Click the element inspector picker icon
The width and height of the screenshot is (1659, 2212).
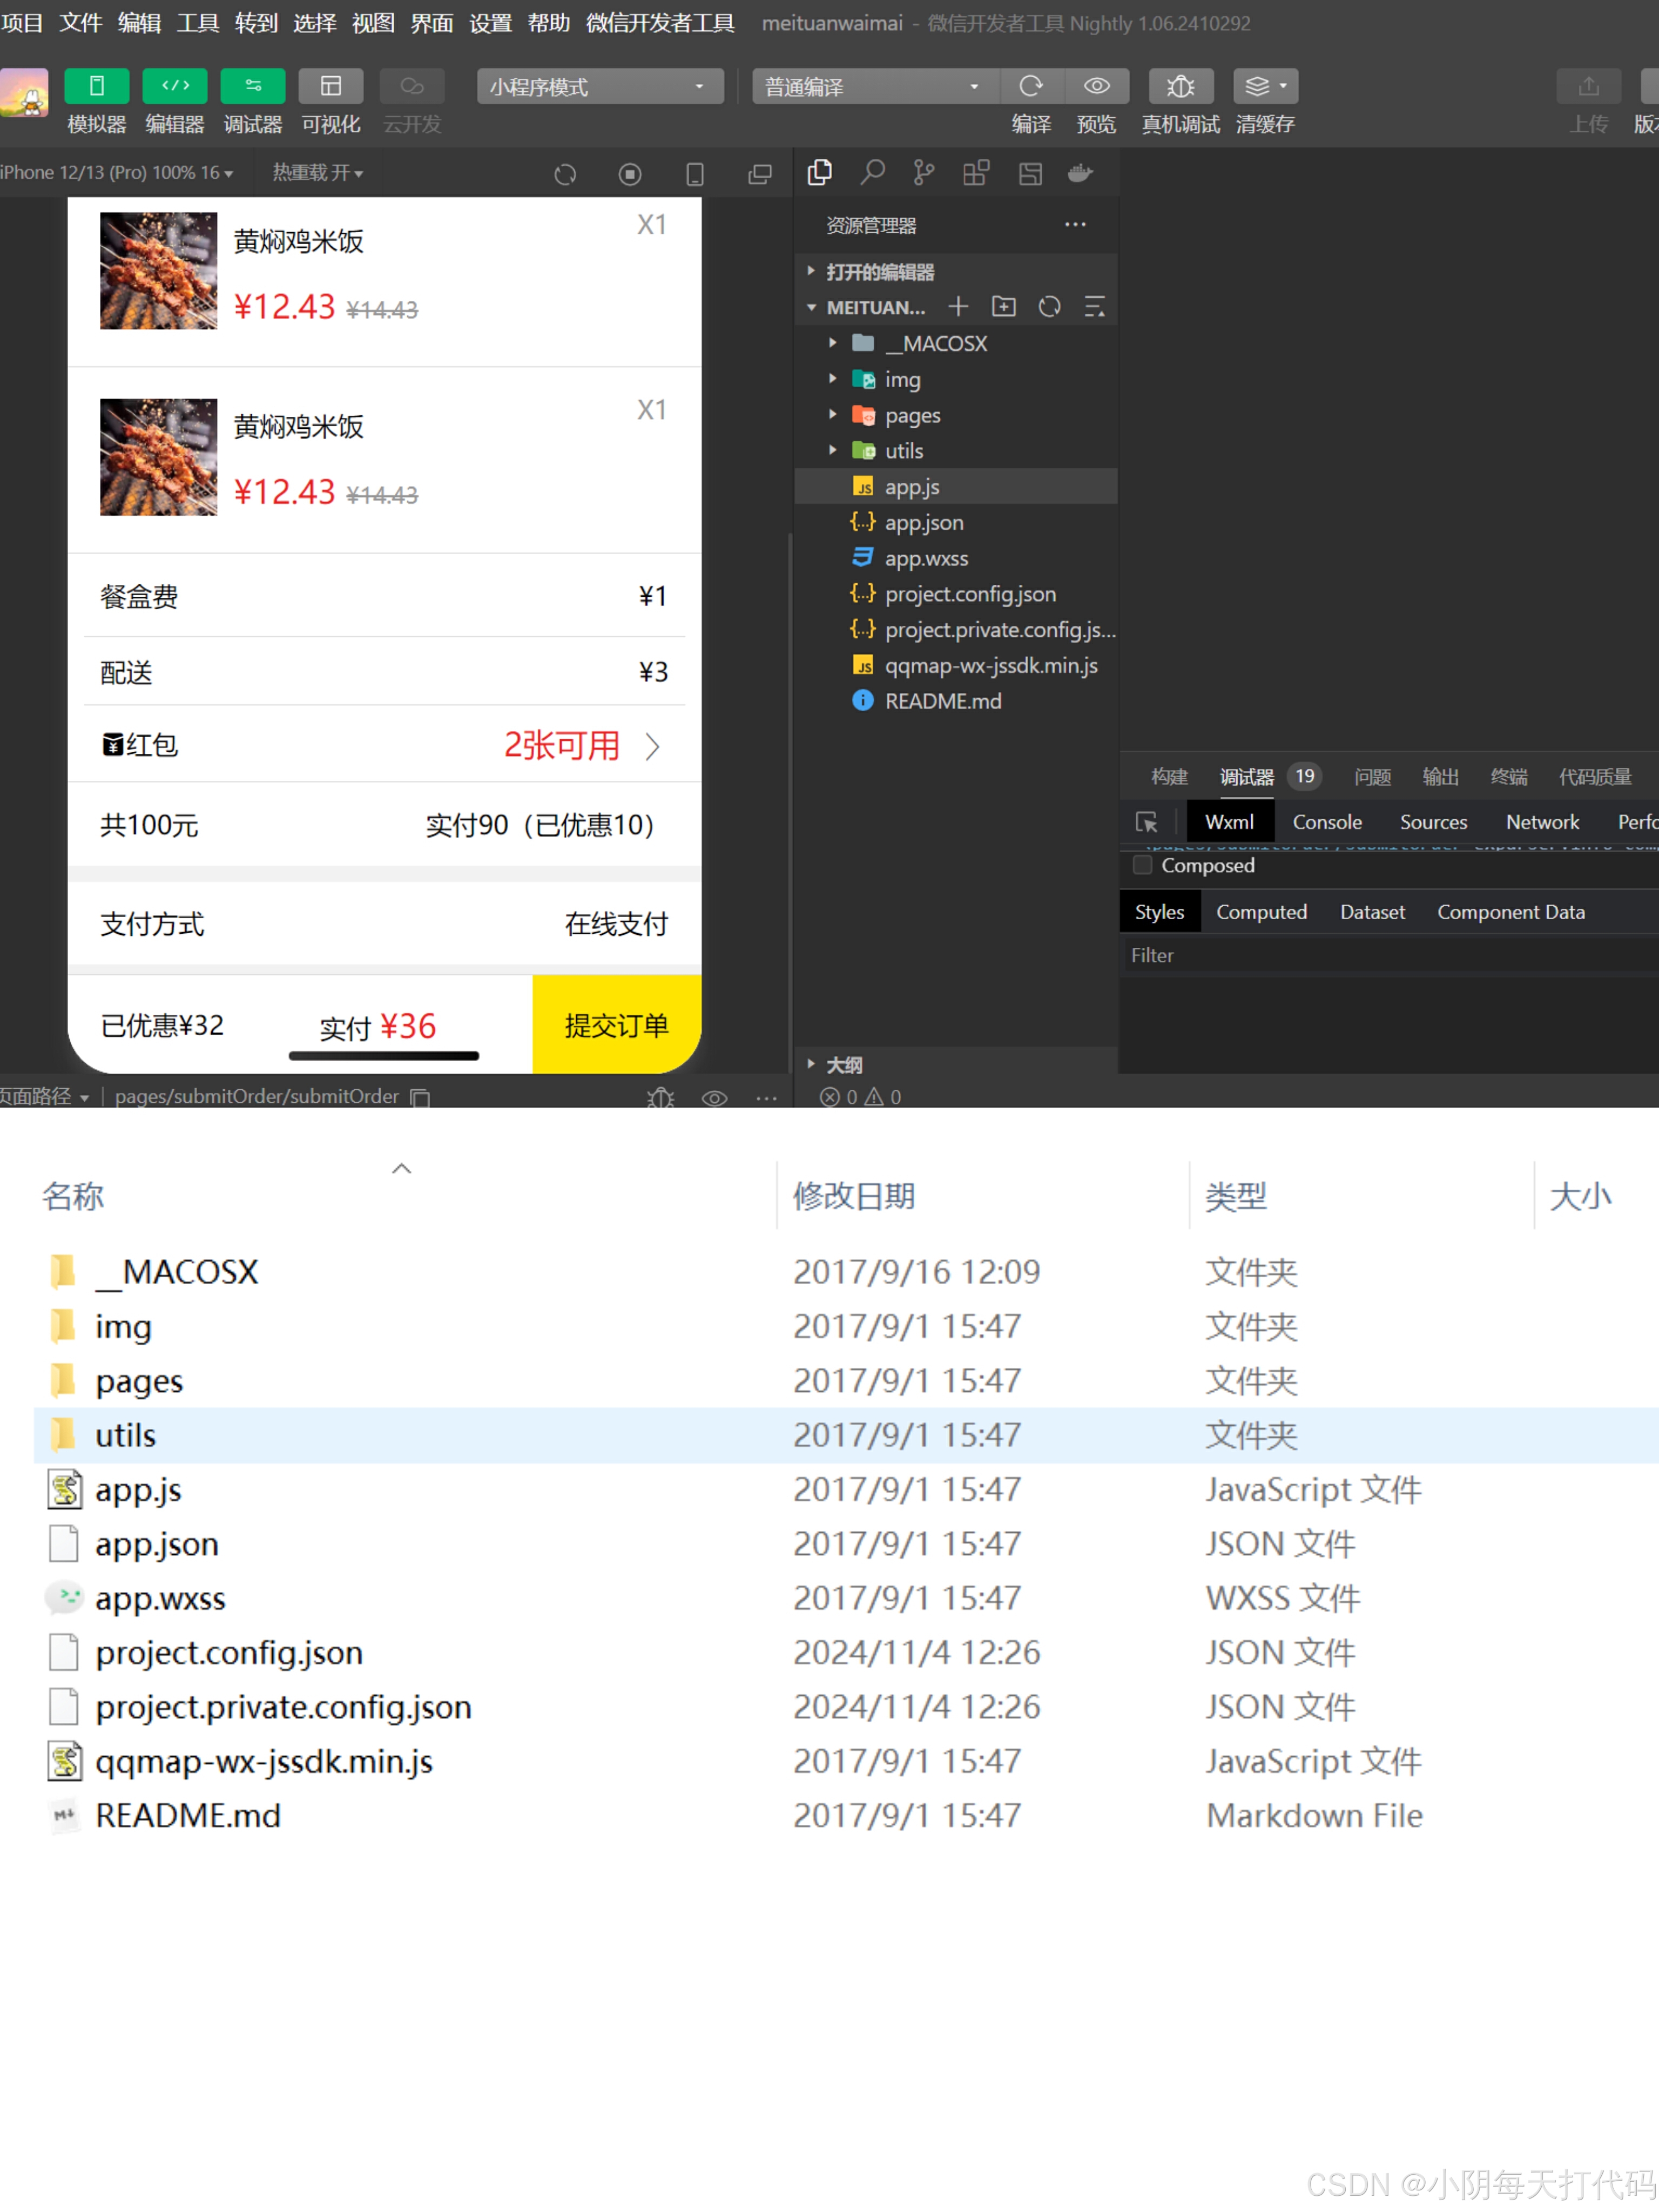point(1146,822)
